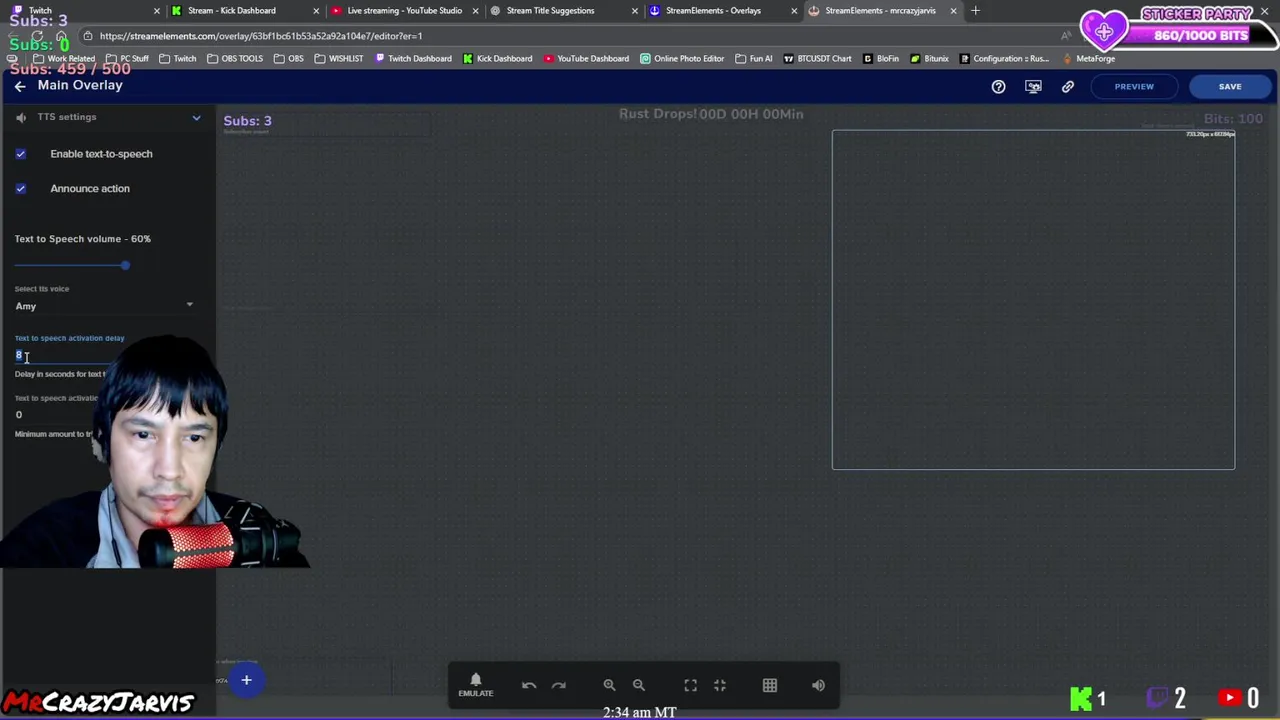
Task: Click the PREVIEW button
Action: click(x=1134, y=86)
